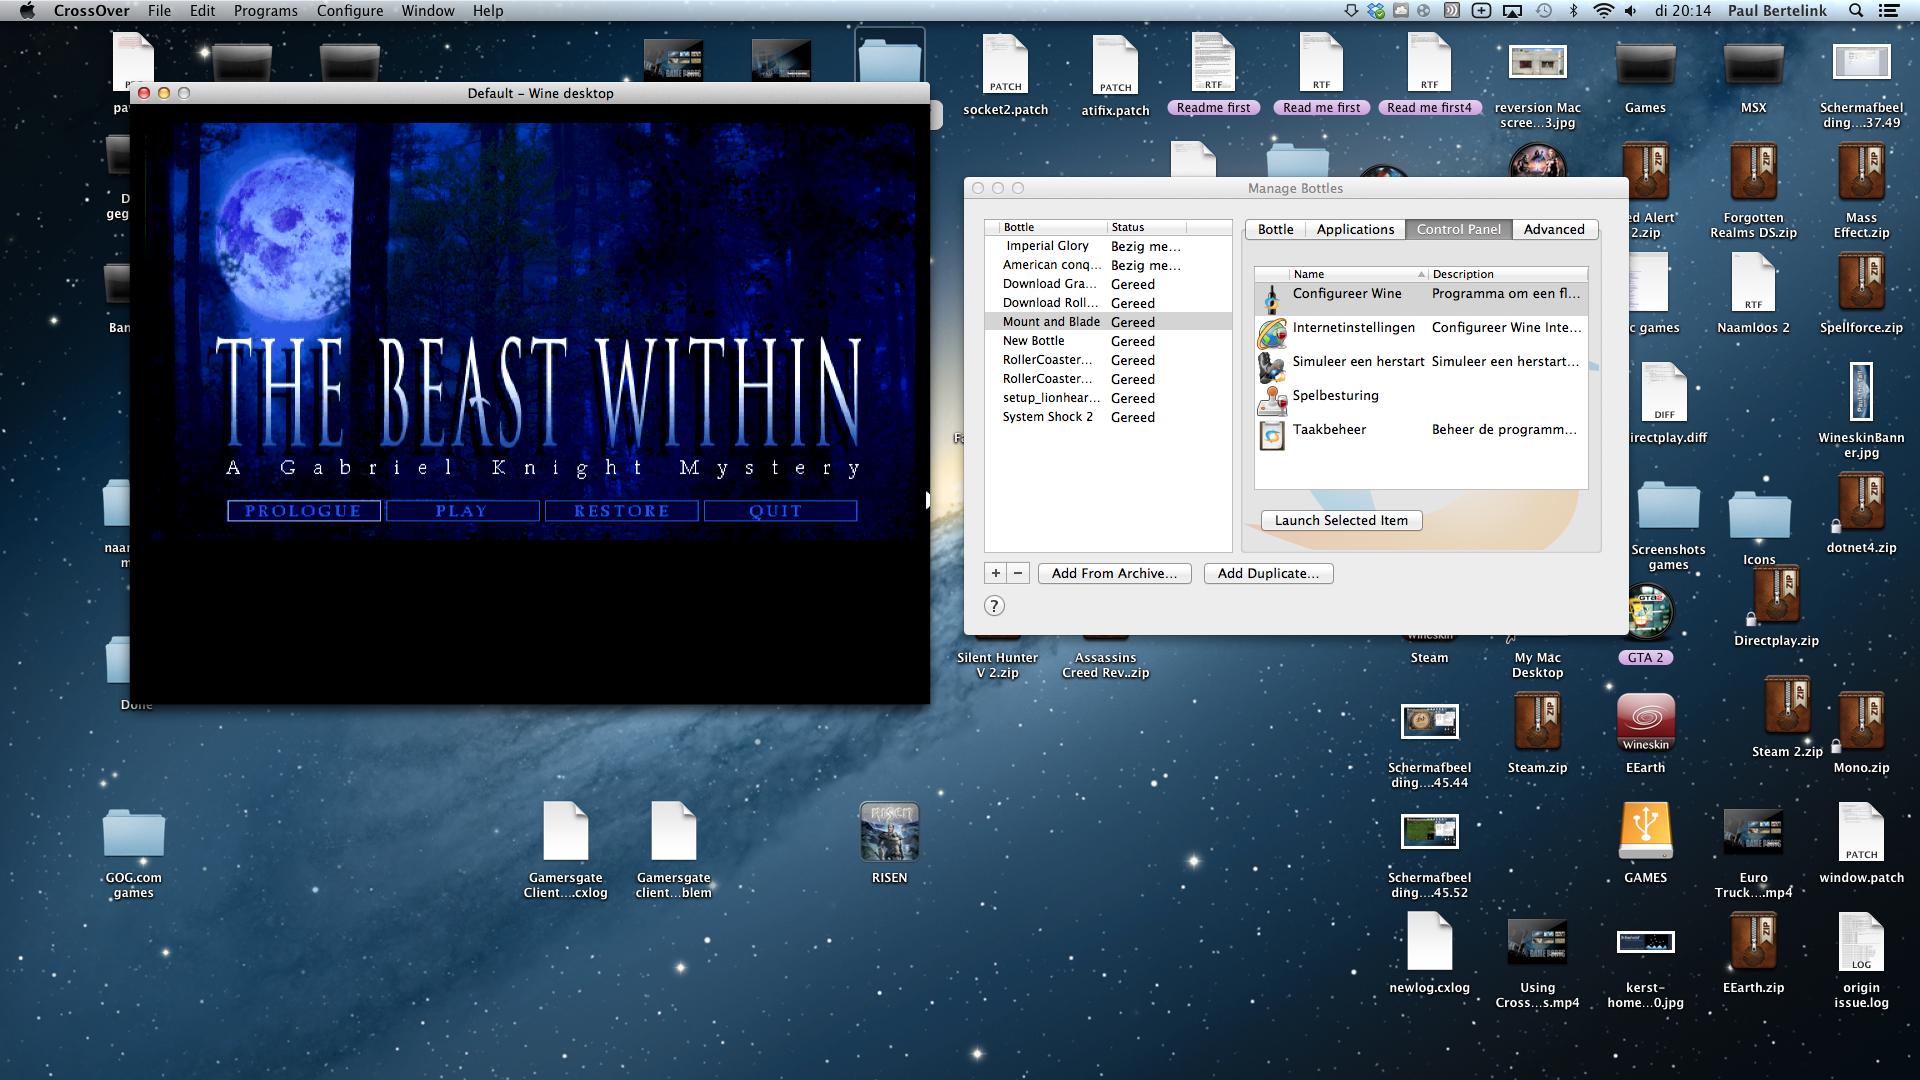Click the Internetinstellingen globe icon
The height and width of the screenshot is (1080, 1920).
coord(1272,332)
